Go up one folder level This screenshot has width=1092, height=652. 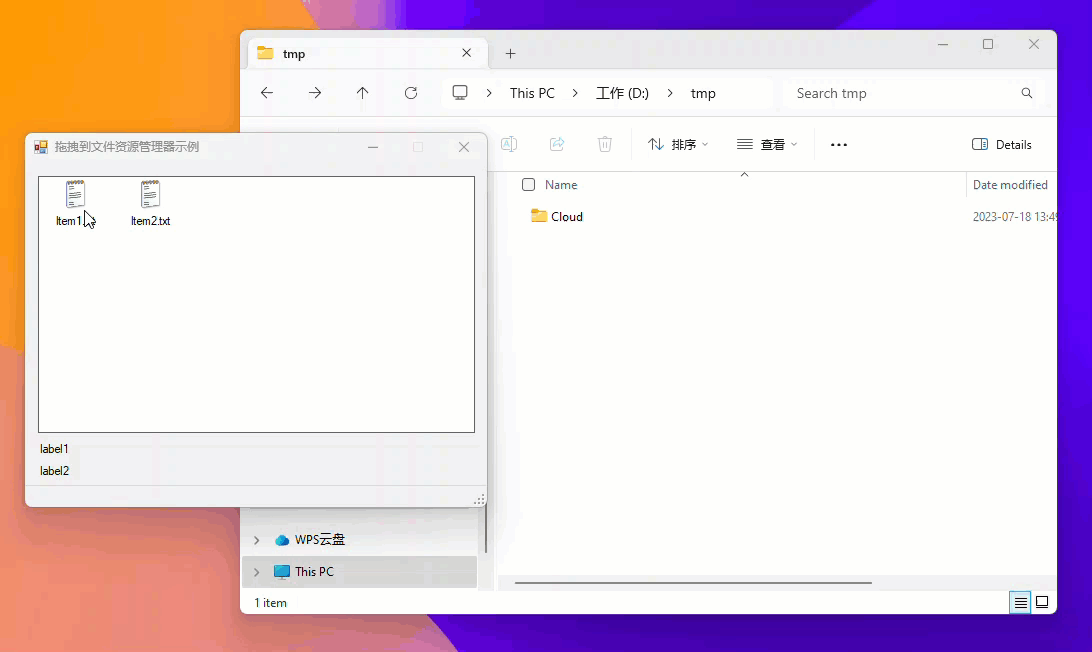point(363,93)
